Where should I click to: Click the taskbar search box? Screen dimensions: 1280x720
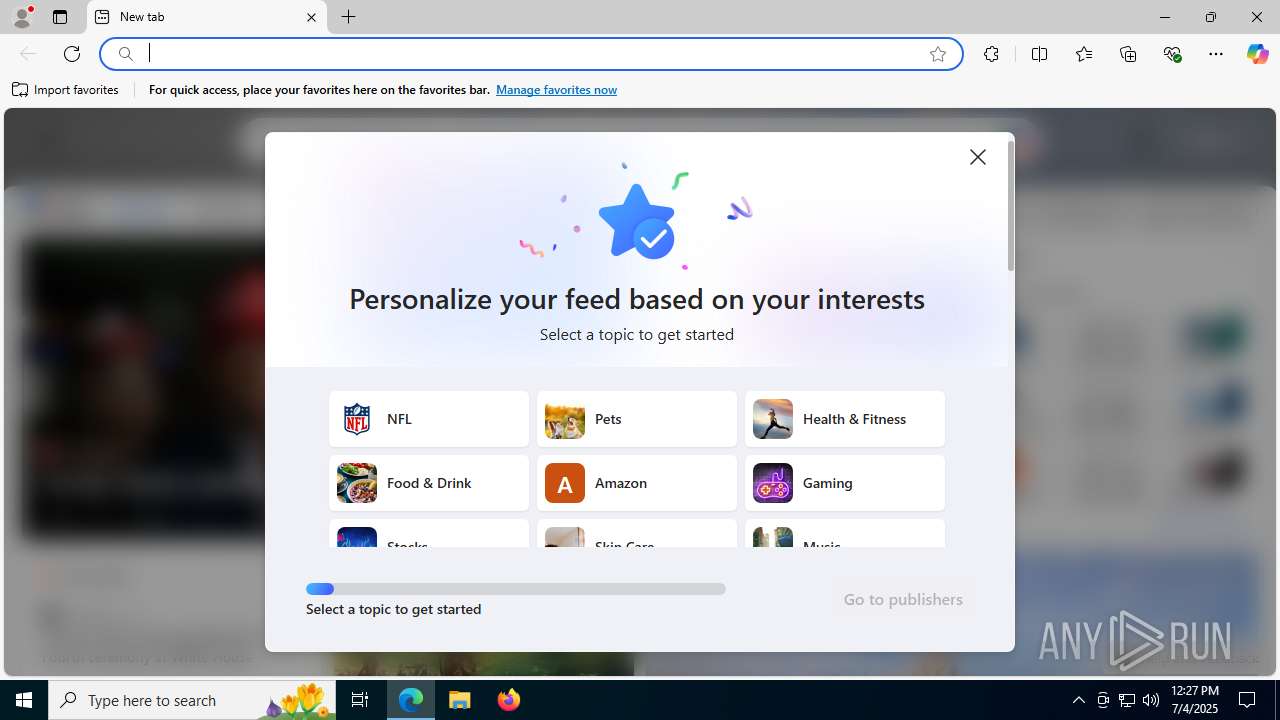point(194,700)
